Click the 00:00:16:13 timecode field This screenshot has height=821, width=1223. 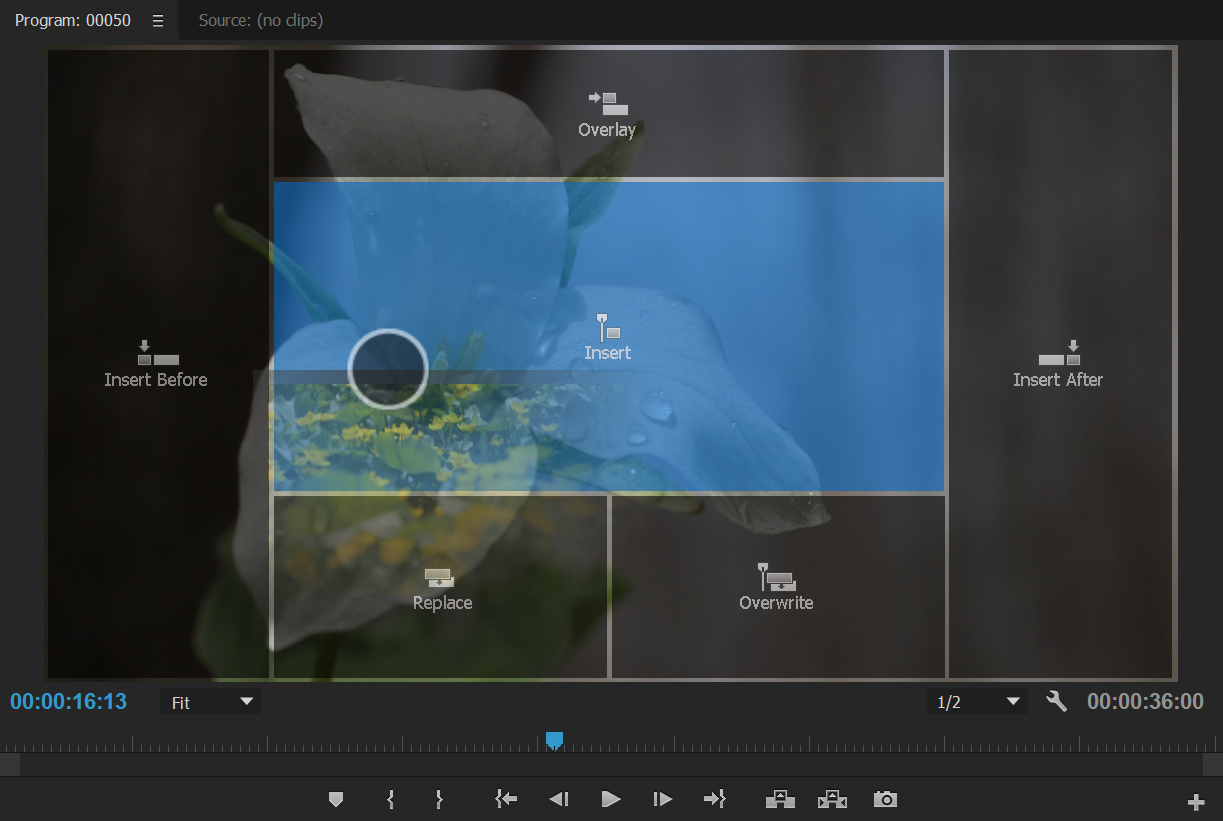pos(68,701)
